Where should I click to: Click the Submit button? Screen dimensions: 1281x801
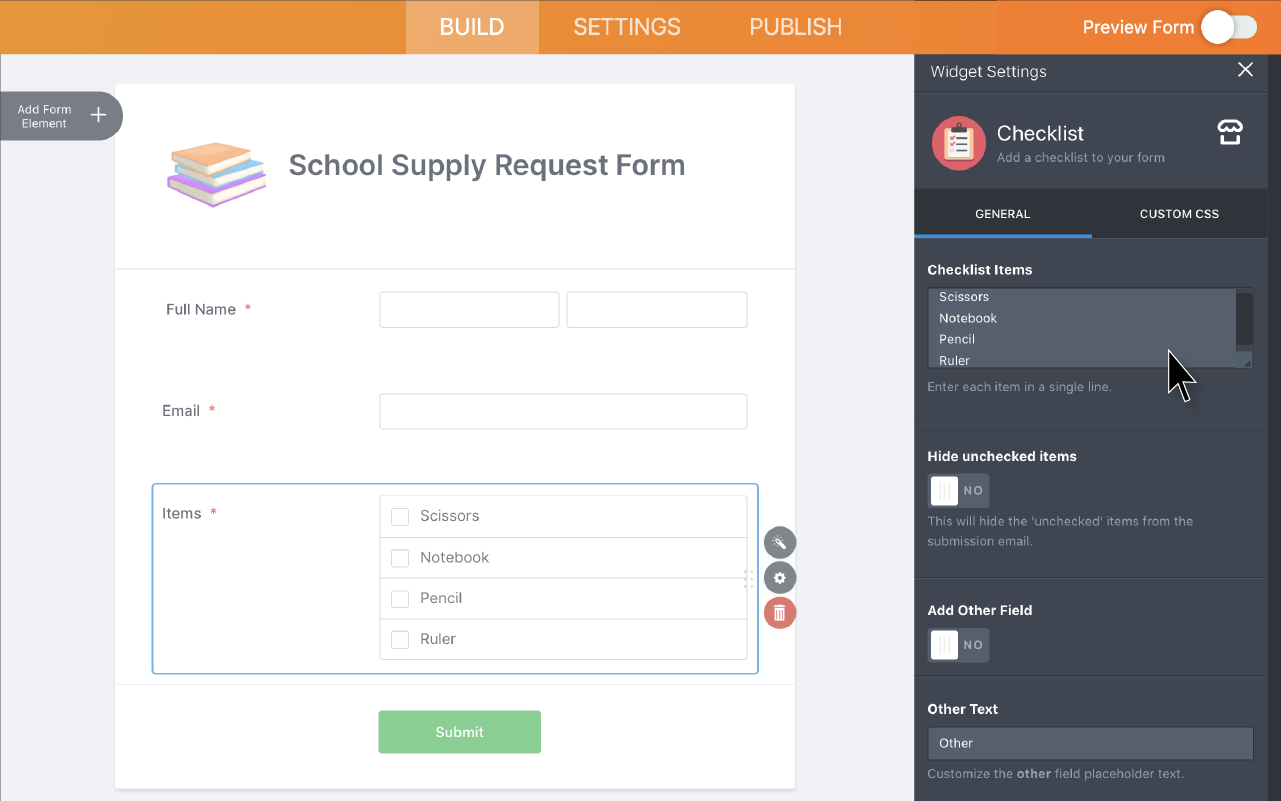(x=459, y=731)
